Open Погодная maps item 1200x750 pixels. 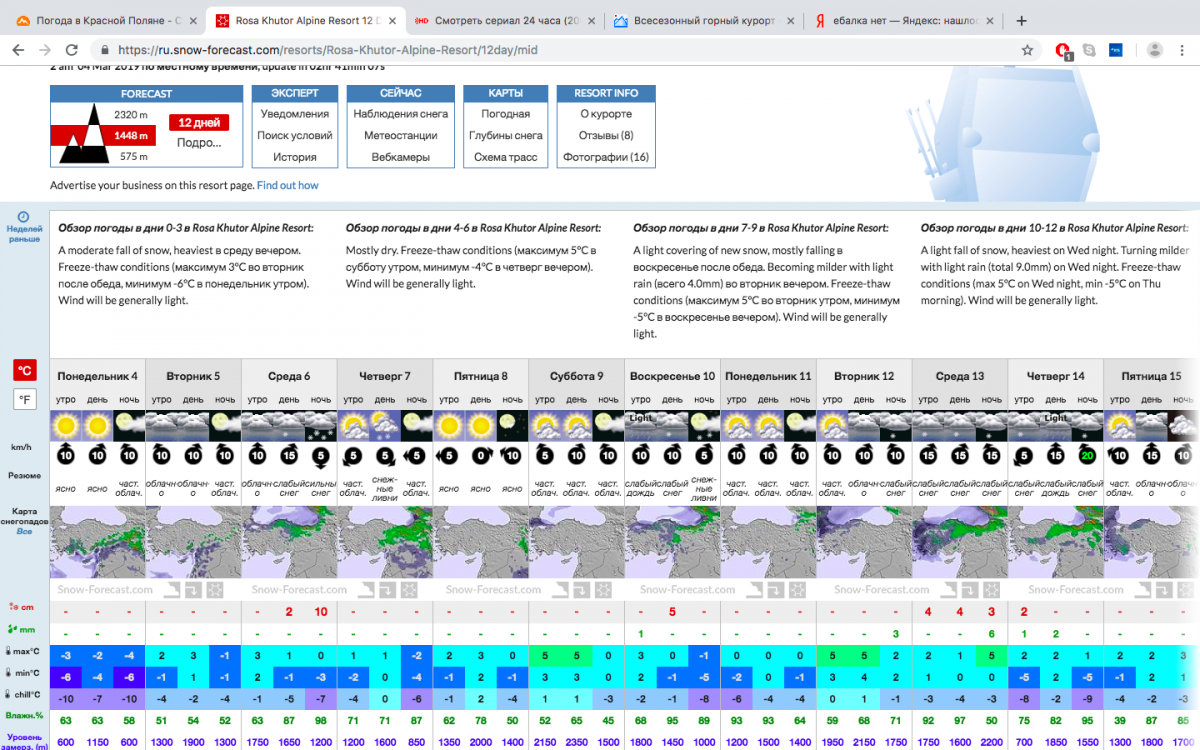point(506,114)
